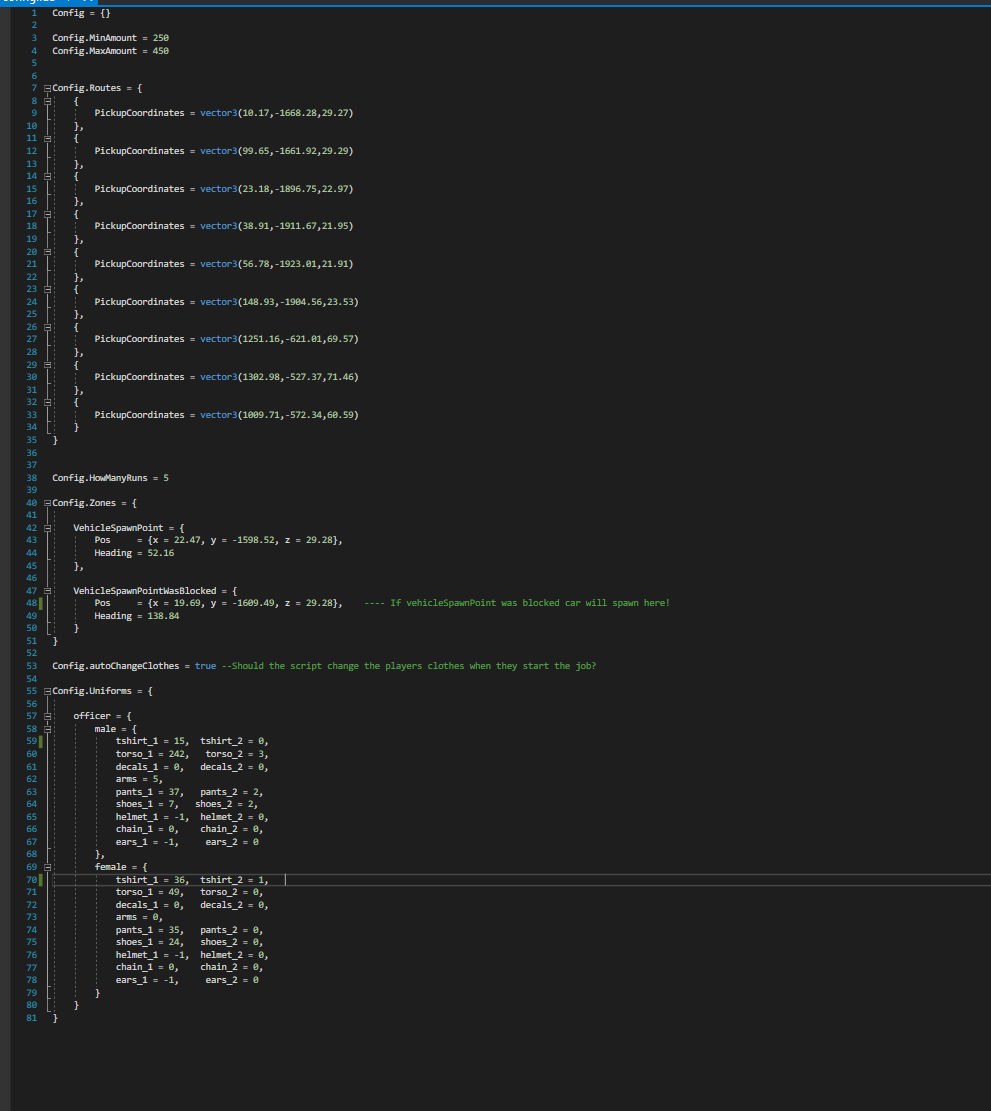Fold the route block on line 20

47,252
